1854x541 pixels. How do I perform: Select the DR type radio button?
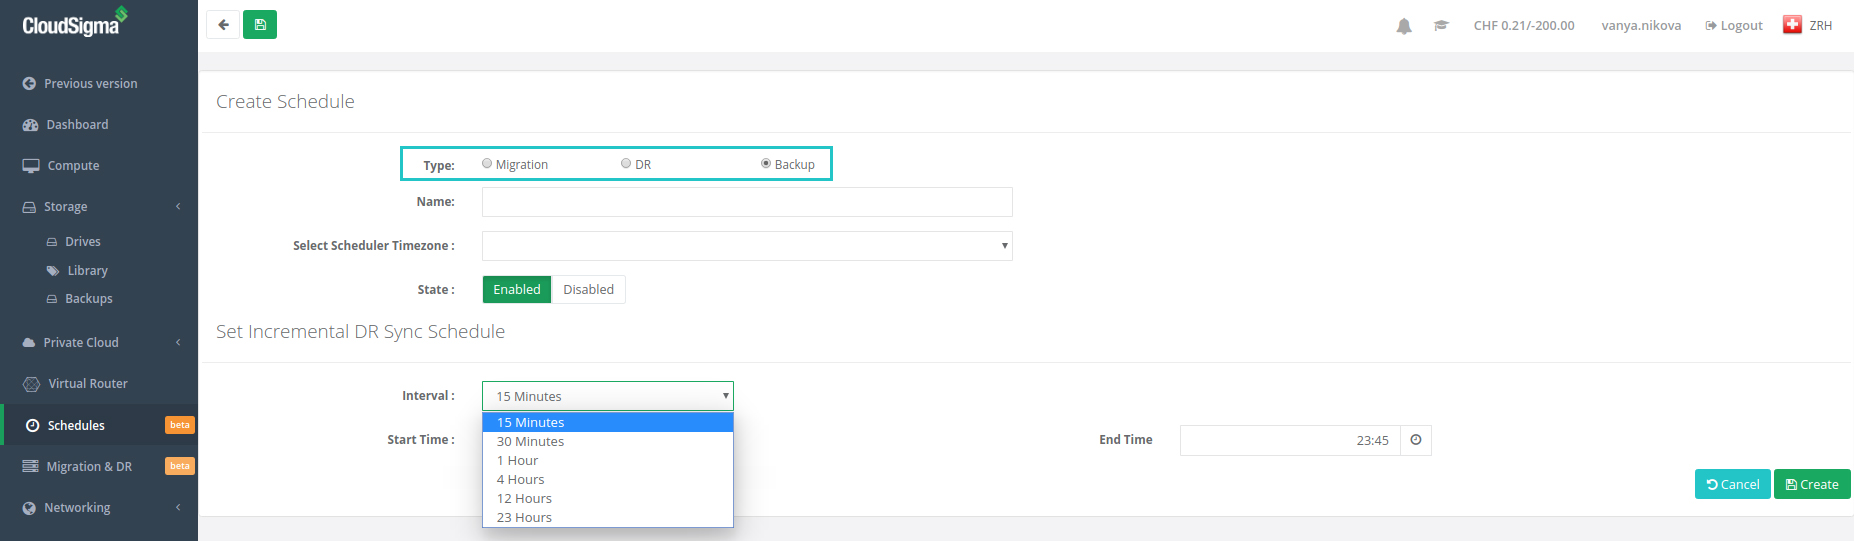pos(626,163)
